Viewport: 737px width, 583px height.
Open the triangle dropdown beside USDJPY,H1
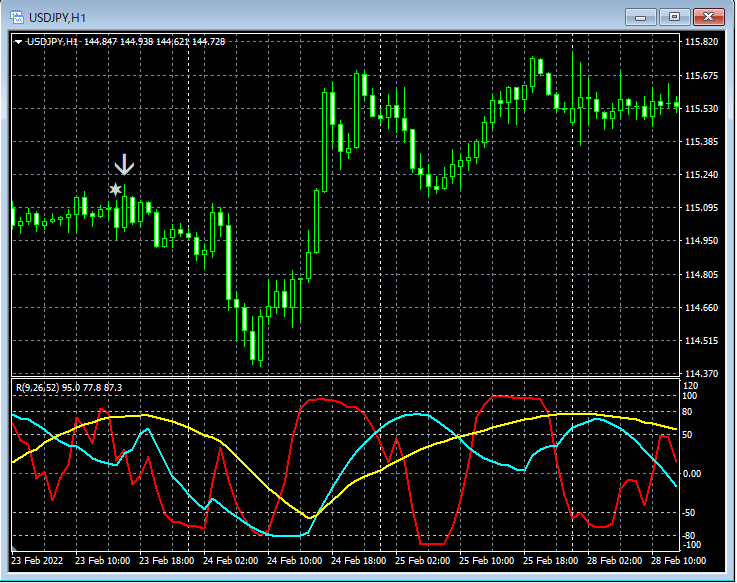[x=19, y=42]
